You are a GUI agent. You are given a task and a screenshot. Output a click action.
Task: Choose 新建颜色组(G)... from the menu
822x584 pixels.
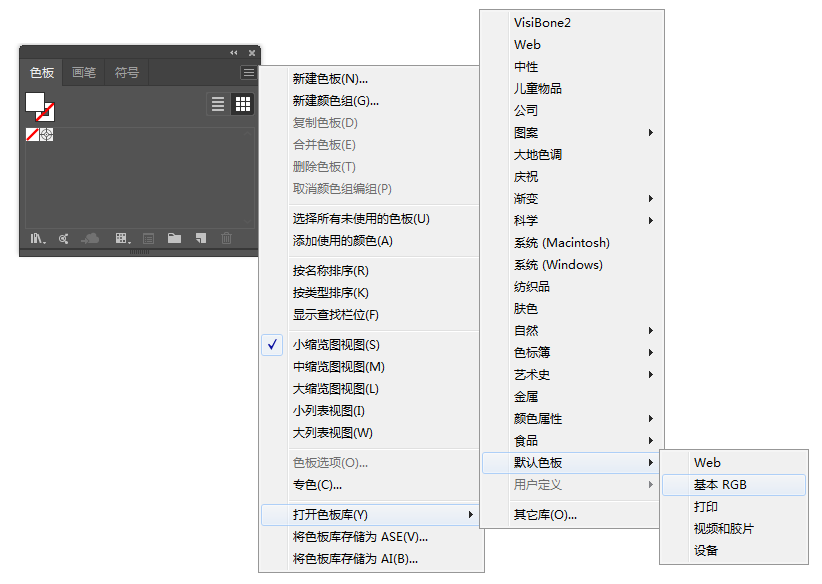point(370,101)
